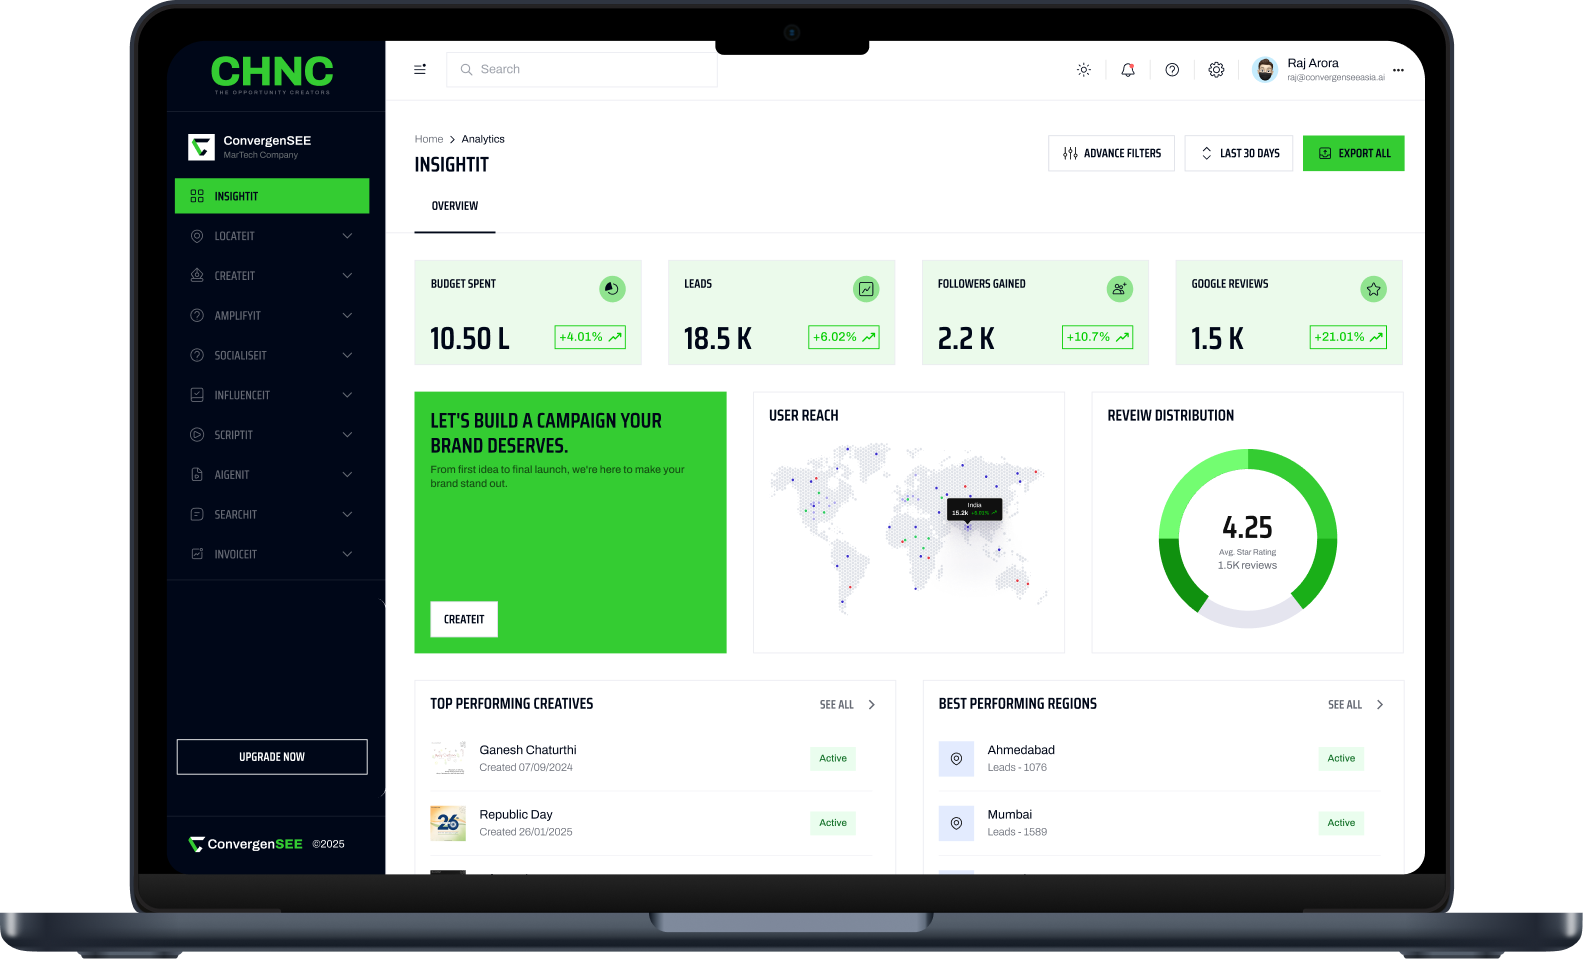Open the Republic Day creative thumbnail
The width and height of the screenshot is (1583, 959).
tap(448, 823)
